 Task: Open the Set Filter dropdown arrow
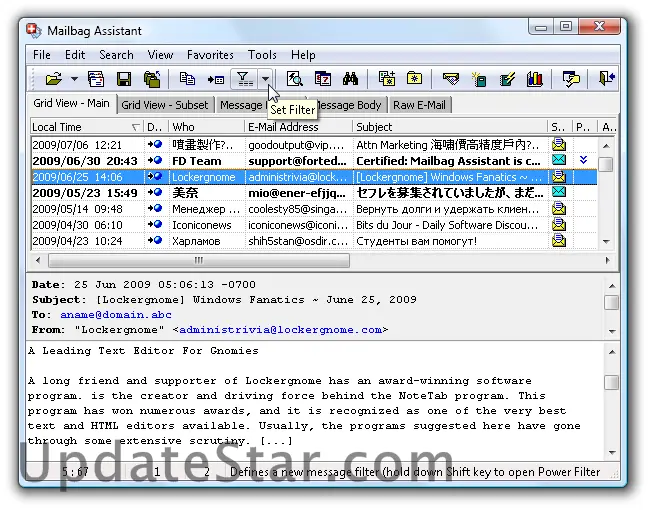[265, 78]
